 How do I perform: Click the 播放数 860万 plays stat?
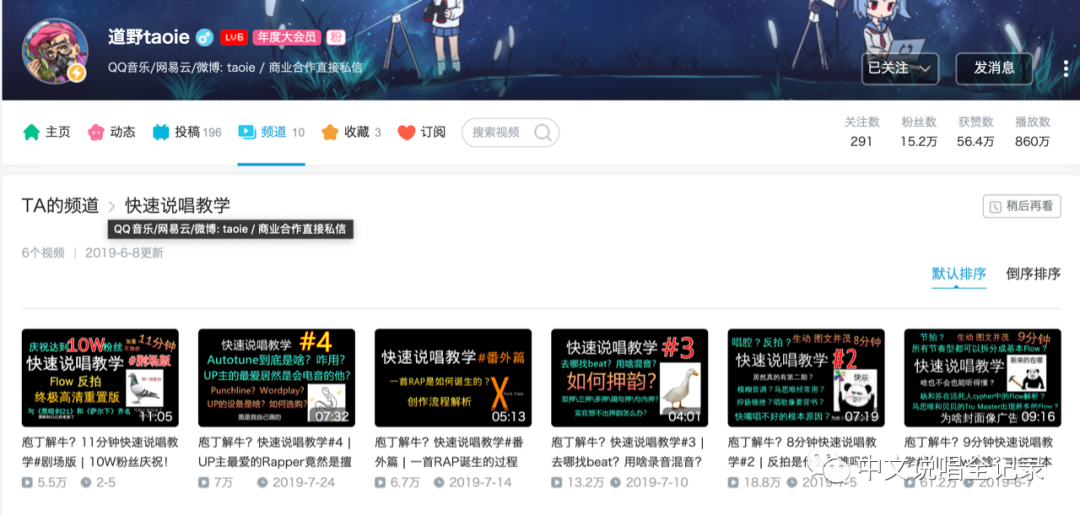[1032, 132]
